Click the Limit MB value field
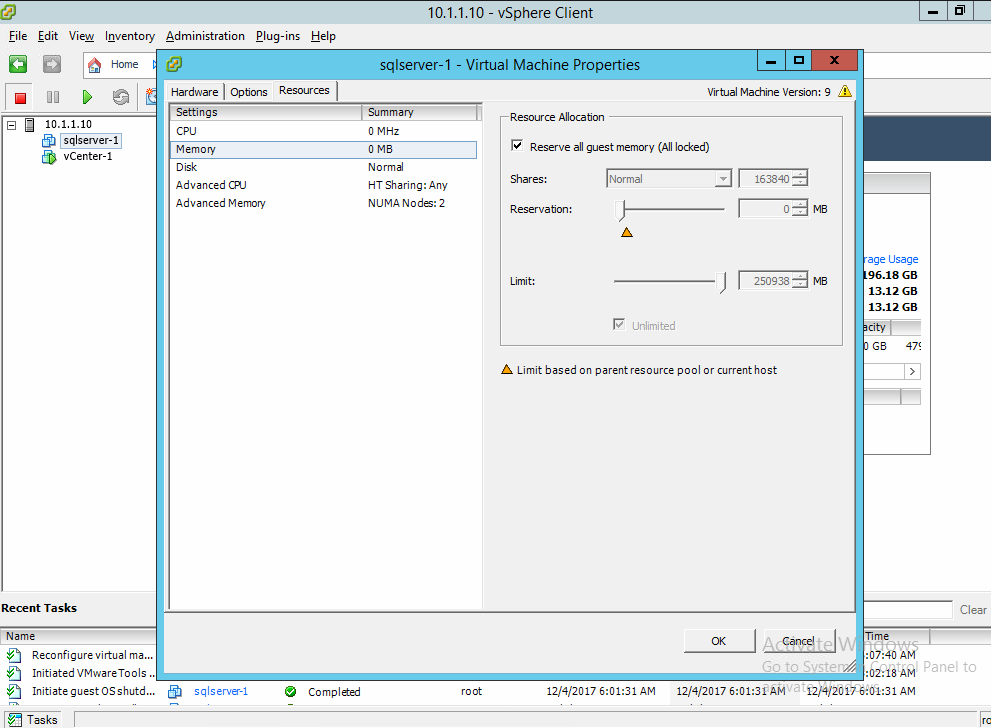The width and height of the screenshot is (991, 728). click(x=765, y=281)
